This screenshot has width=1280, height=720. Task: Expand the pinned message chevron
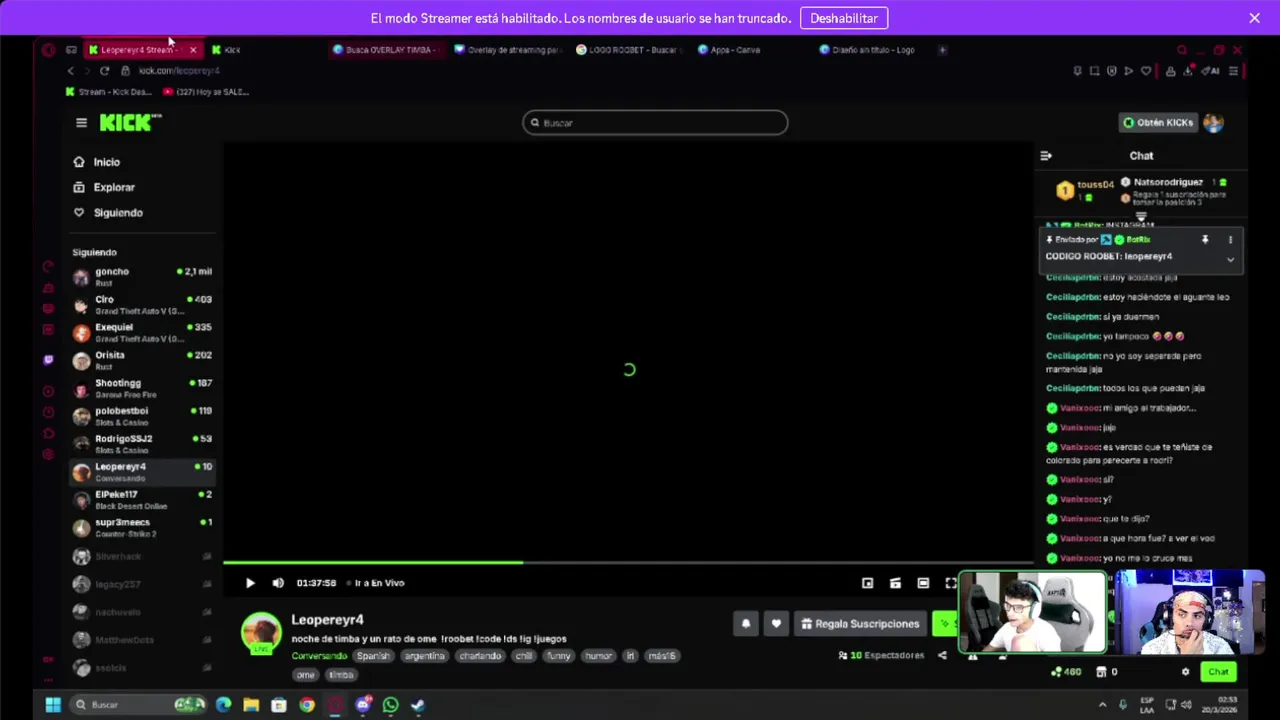(x=1230, y=260)
